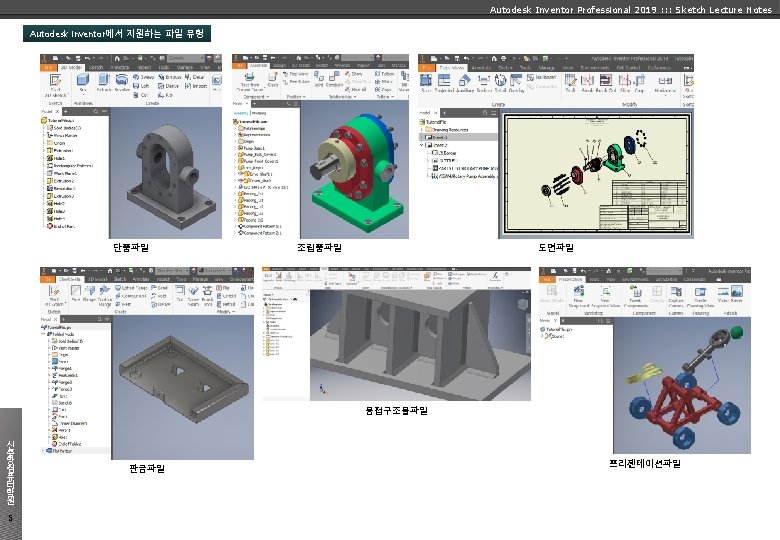
Task: Choose Free Move in assembly window
Action: (x=295, y=74)
